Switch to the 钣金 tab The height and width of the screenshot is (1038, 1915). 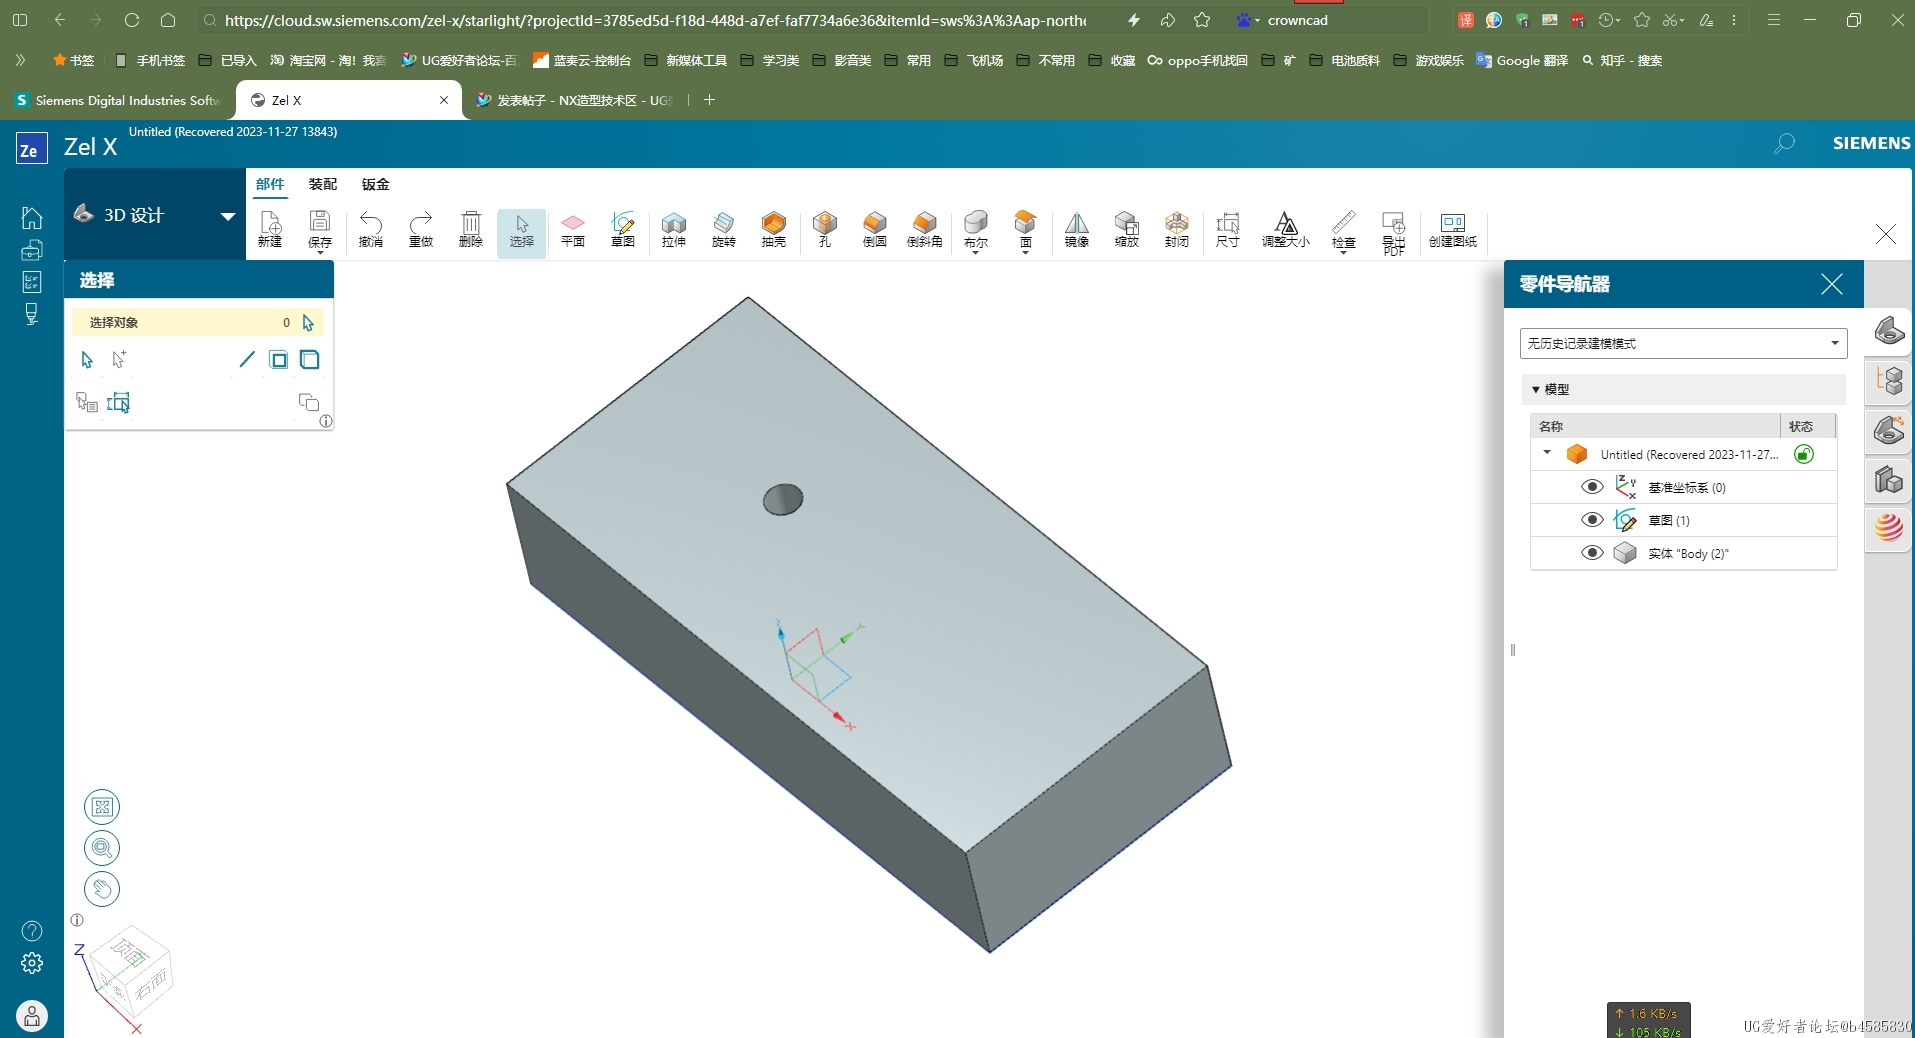[376, 184]
